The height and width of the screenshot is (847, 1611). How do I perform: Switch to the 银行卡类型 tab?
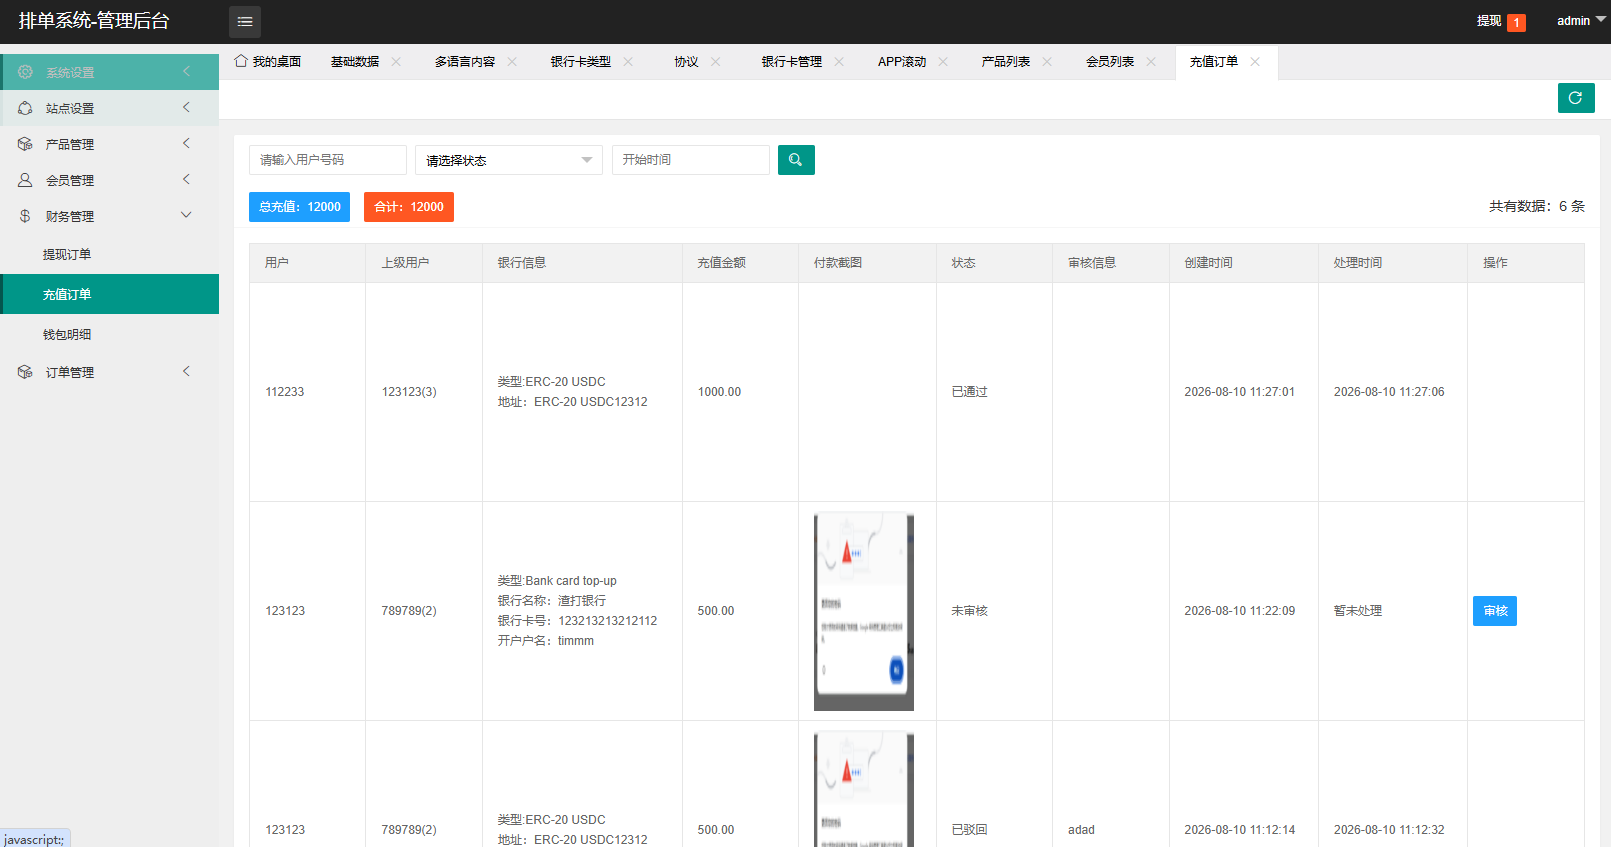[581, 62]
